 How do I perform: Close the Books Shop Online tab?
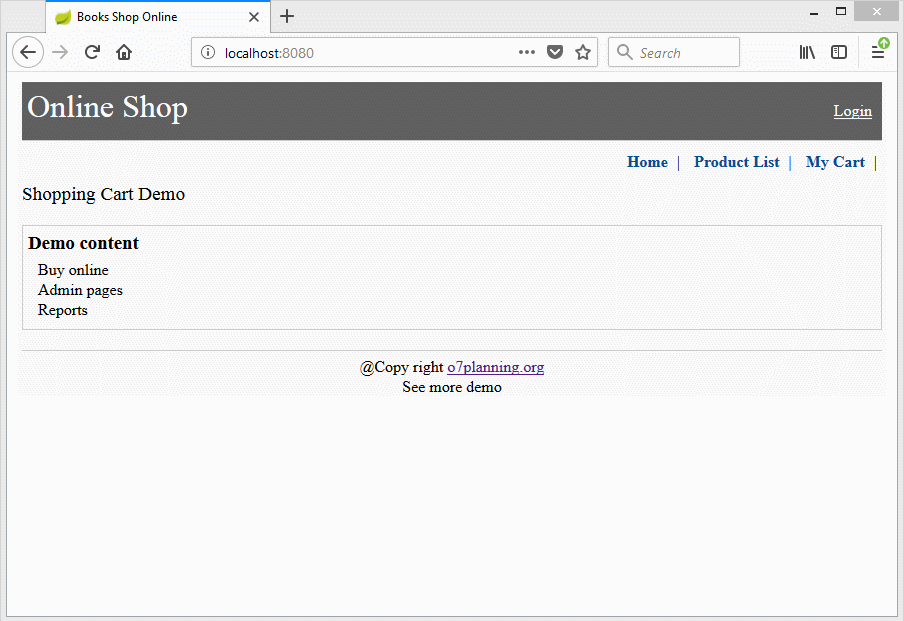click(254, 17)
